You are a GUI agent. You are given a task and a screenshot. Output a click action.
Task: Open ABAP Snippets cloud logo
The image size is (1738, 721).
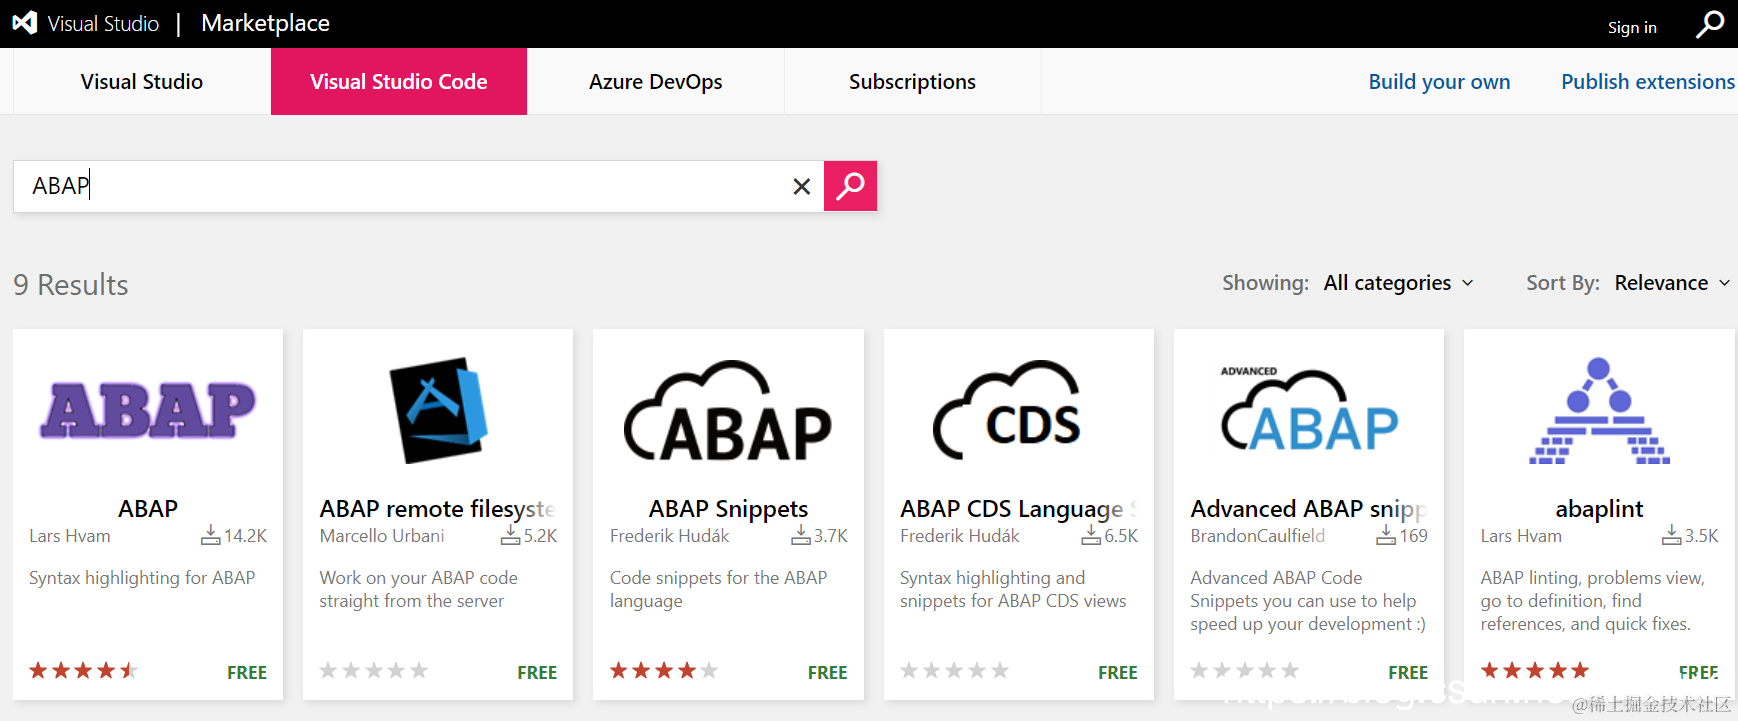pyautogui.click(x=728, y=410)
